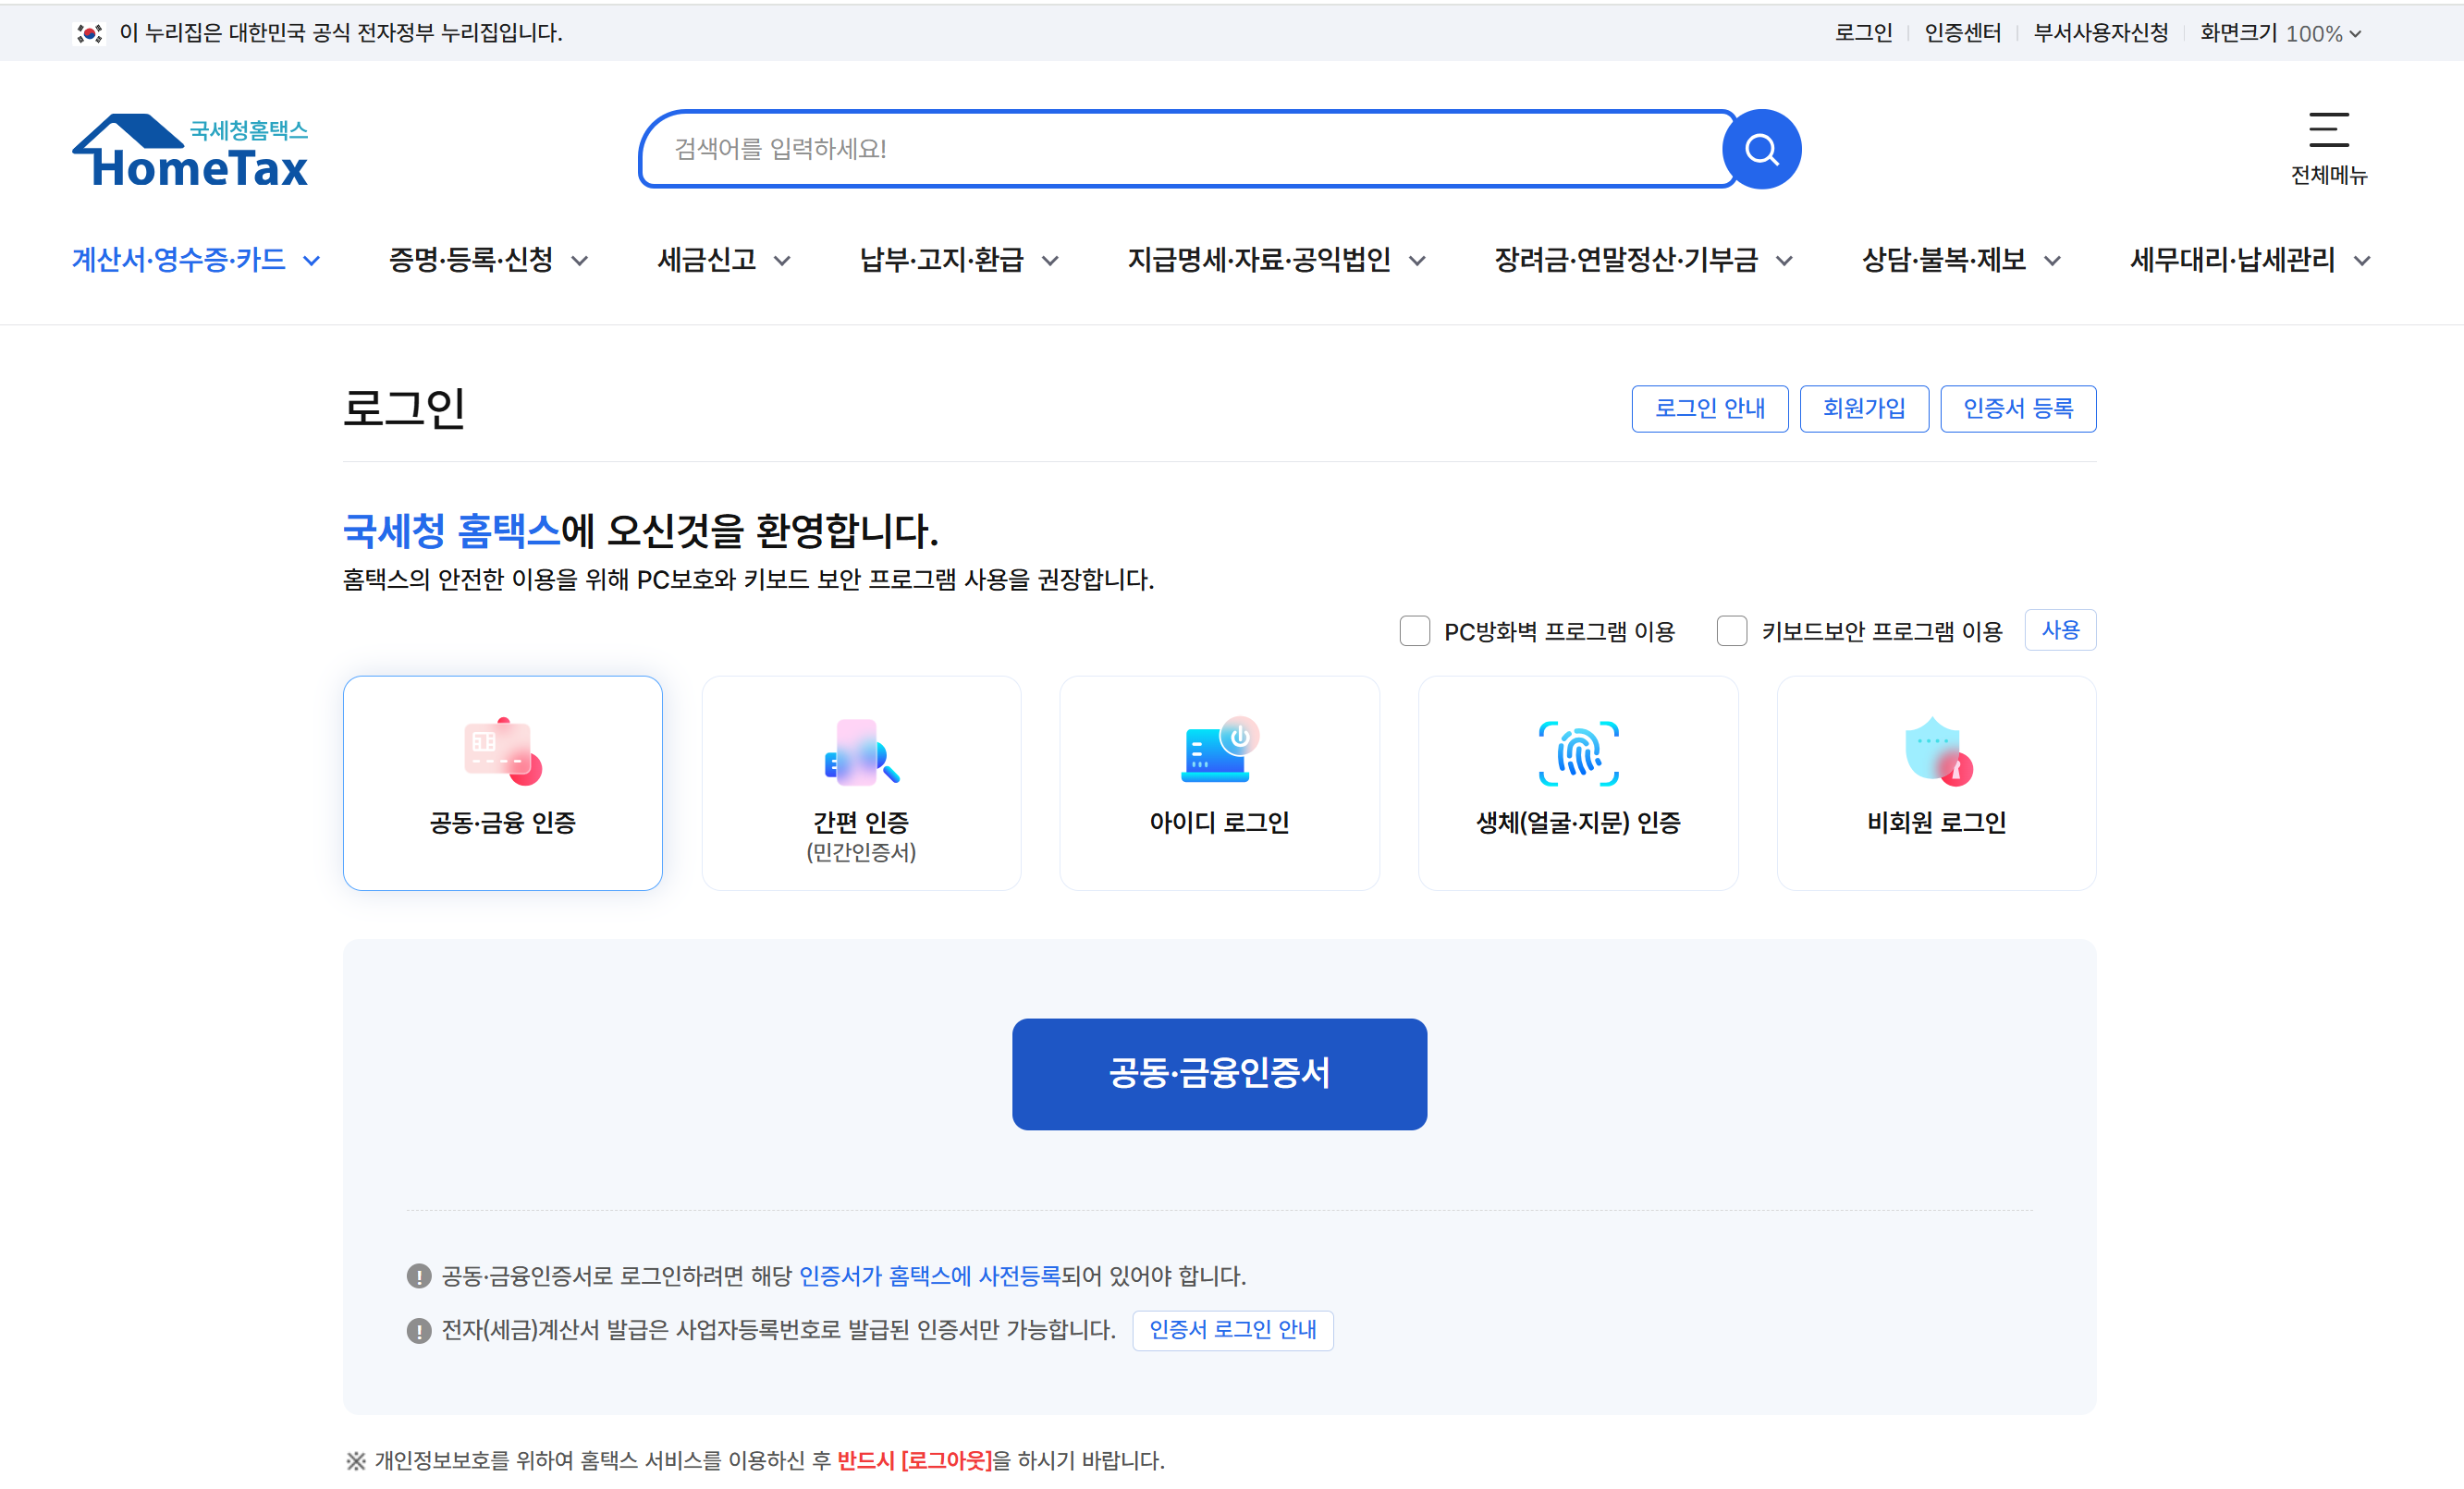Open 납부·고지·환급 menu label
Image resolution: width=2464 pixels, height=1489 pixels.
coord(942,260)
